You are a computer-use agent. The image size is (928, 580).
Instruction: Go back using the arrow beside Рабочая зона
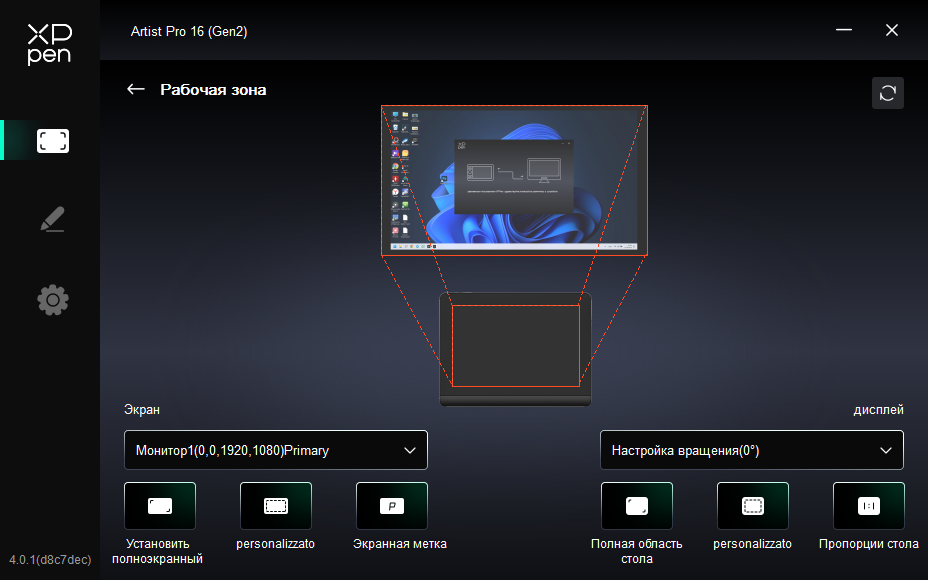coord(136,89)
